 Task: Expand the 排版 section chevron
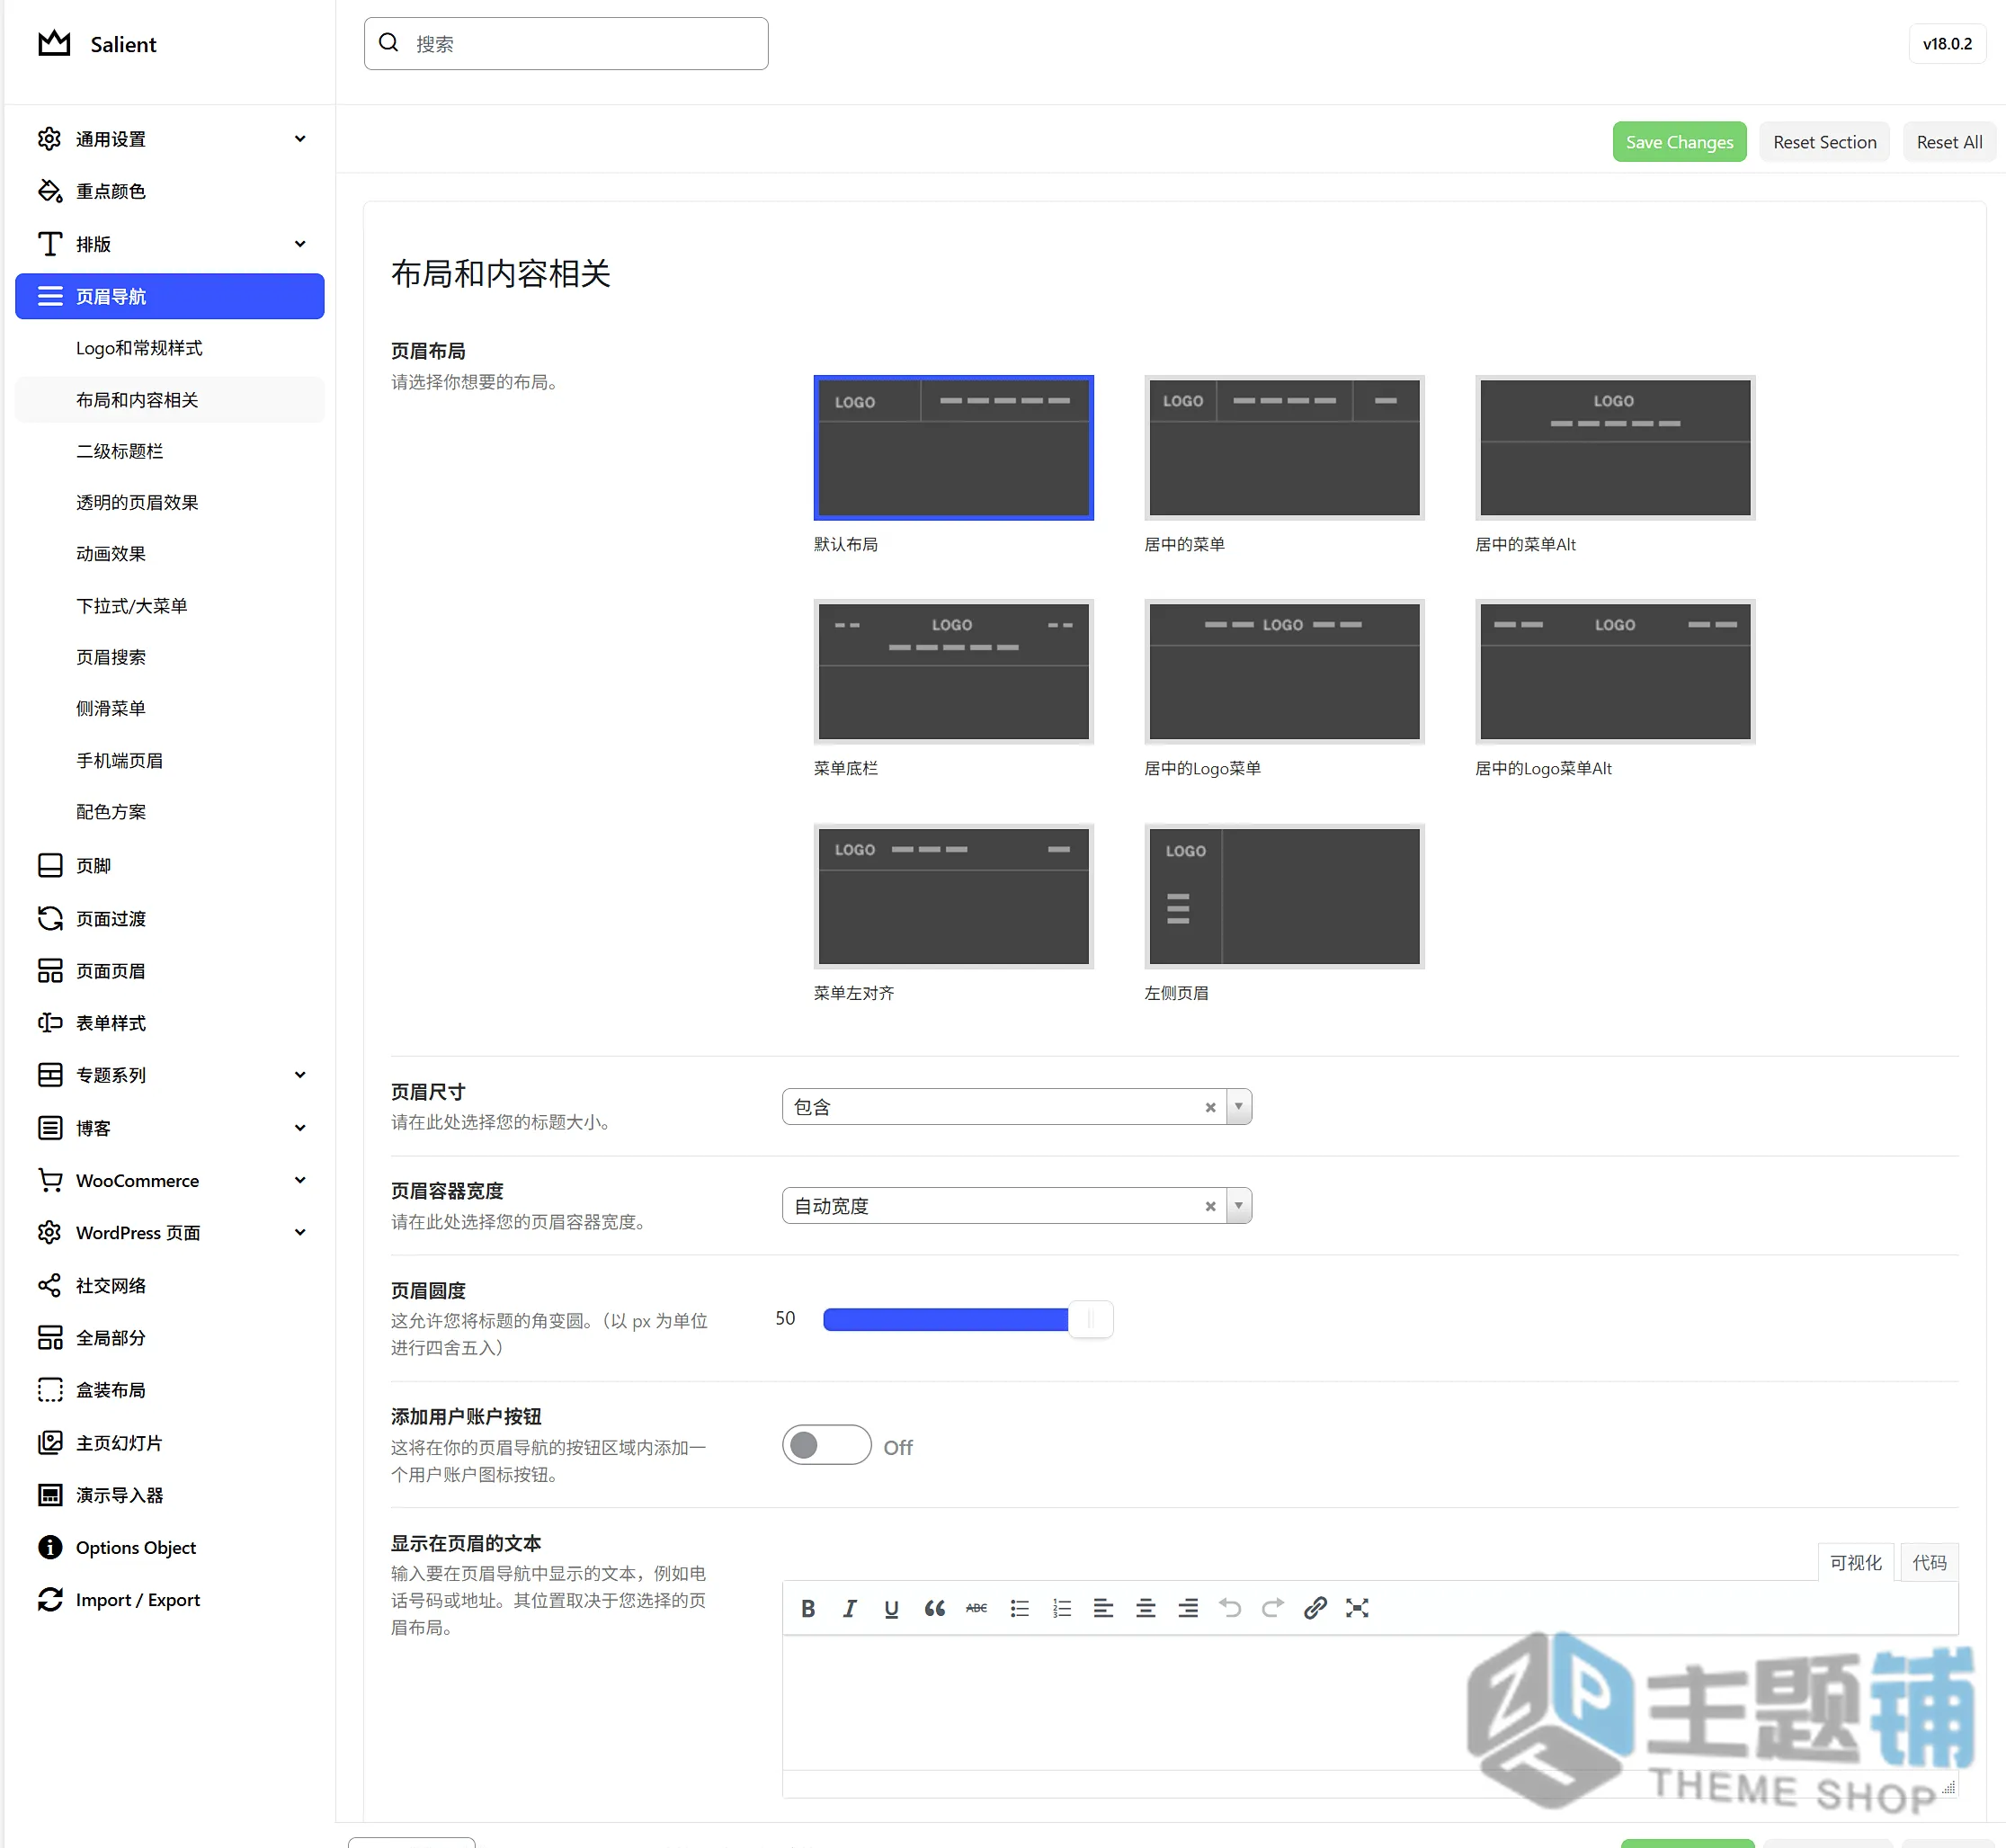point(300,244)
